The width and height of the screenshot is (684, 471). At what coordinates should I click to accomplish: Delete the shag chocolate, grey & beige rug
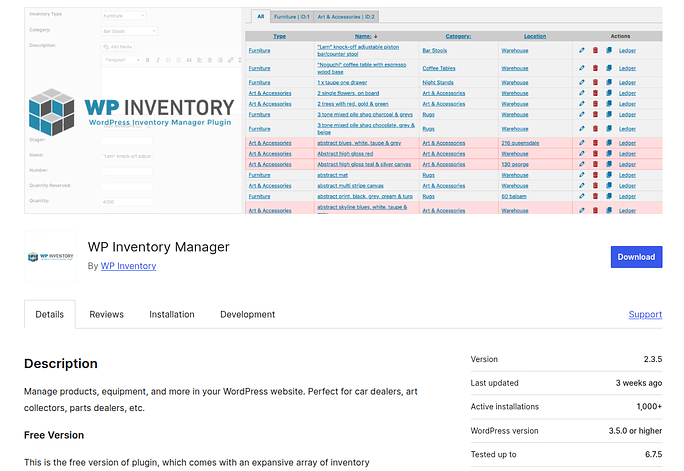(595, 129)
